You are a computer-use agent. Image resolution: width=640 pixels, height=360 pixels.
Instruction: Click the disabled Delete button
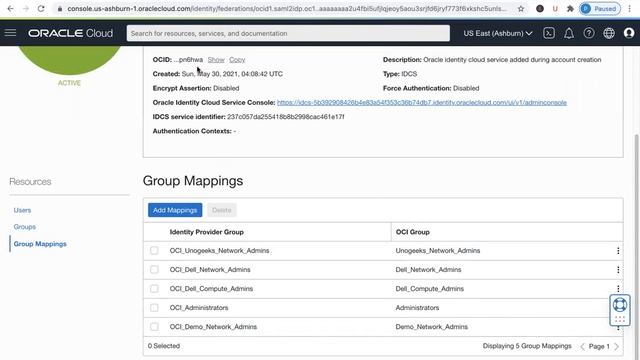[x=222, y=210]
